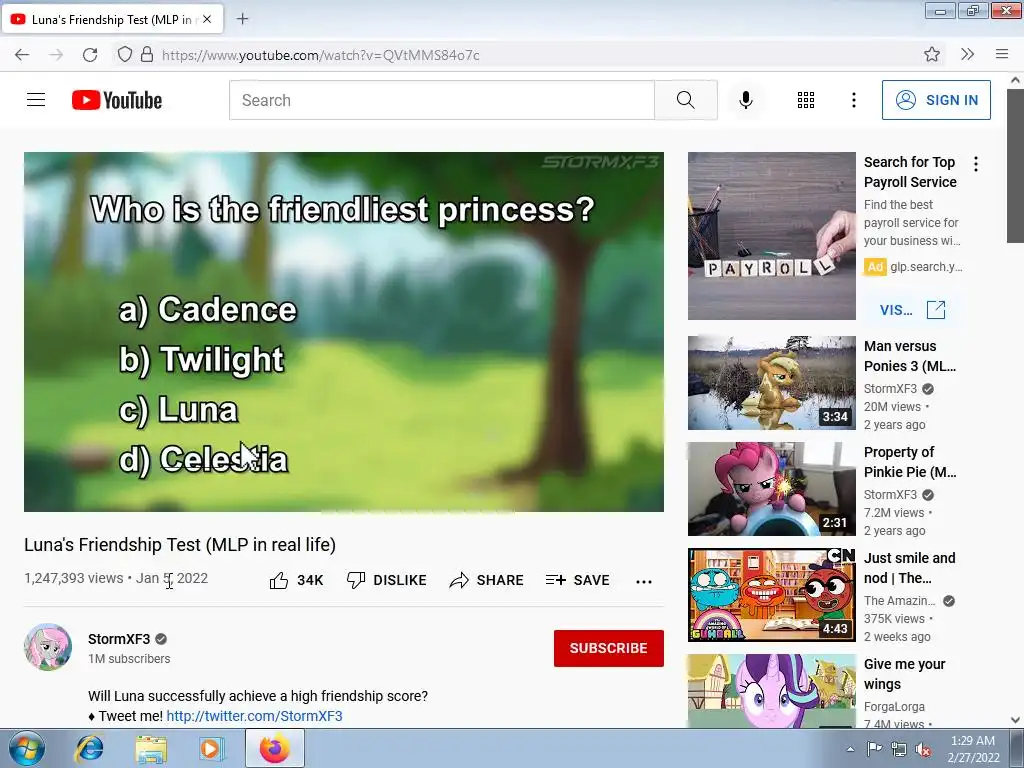
Task: Open the Action Center flag icon
Action: (874, 750)
